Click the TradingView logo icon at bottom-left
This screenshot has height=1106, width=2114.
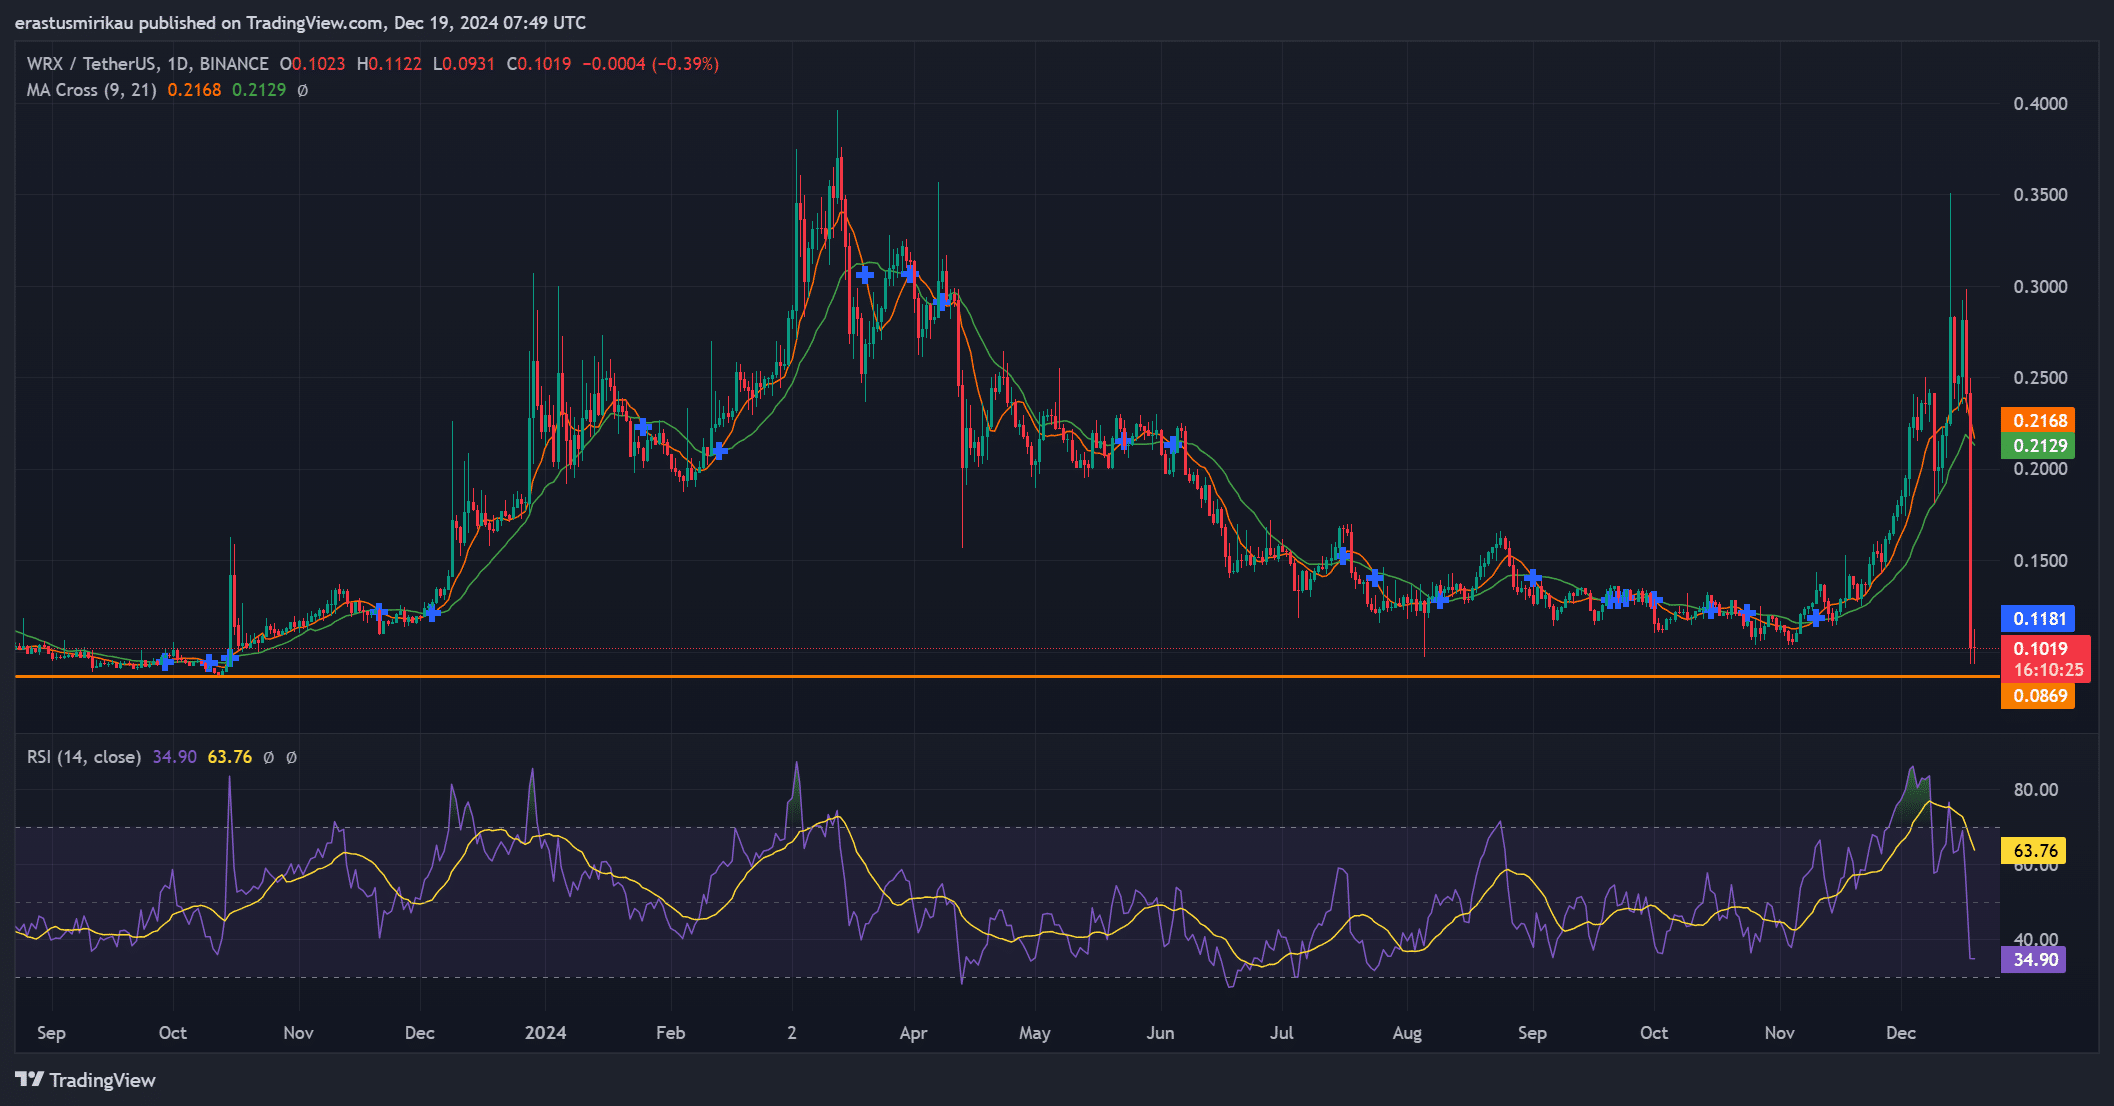30,1080
